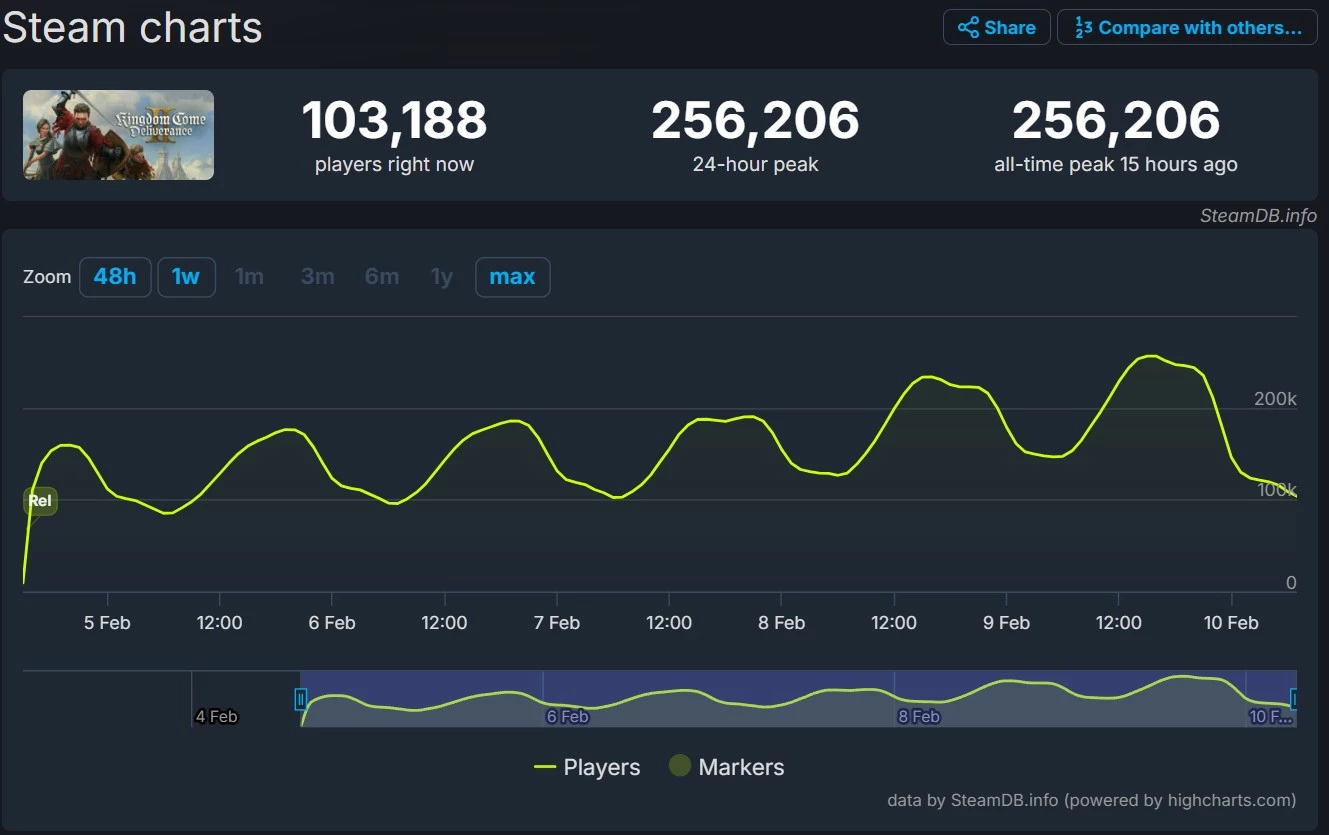Viewport: 1329px width, 835px height.
Task: Select the max zoom range
Action: [512, 277]
